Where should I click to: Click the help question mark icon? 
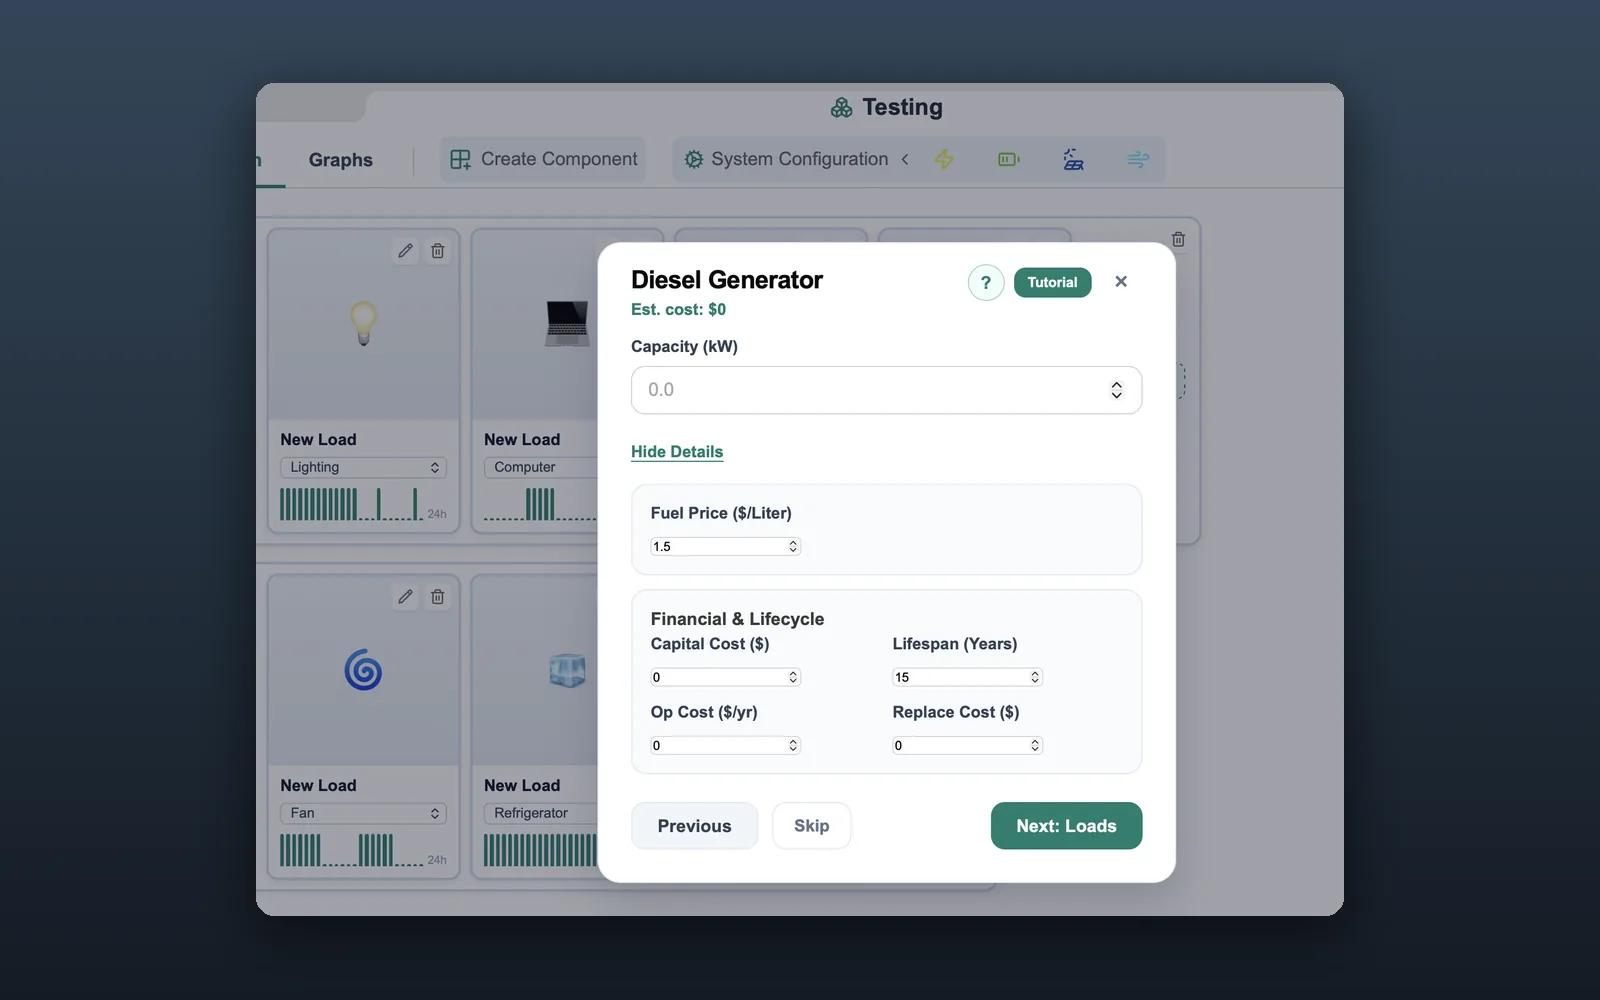click(985, 283)
